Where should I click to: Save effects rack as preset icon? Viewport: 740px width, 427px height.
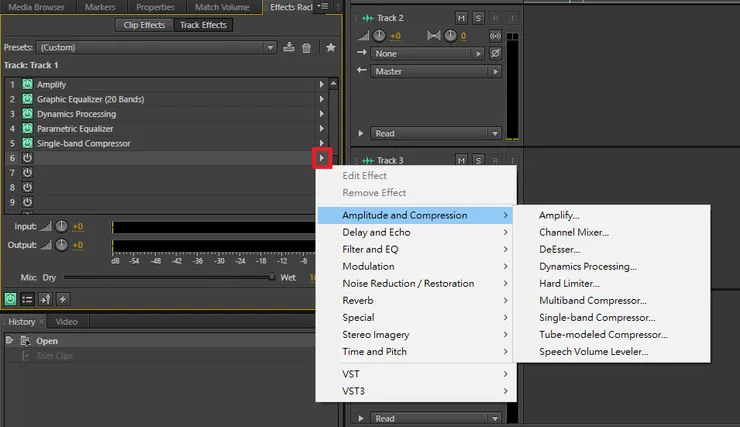[290, 47]
